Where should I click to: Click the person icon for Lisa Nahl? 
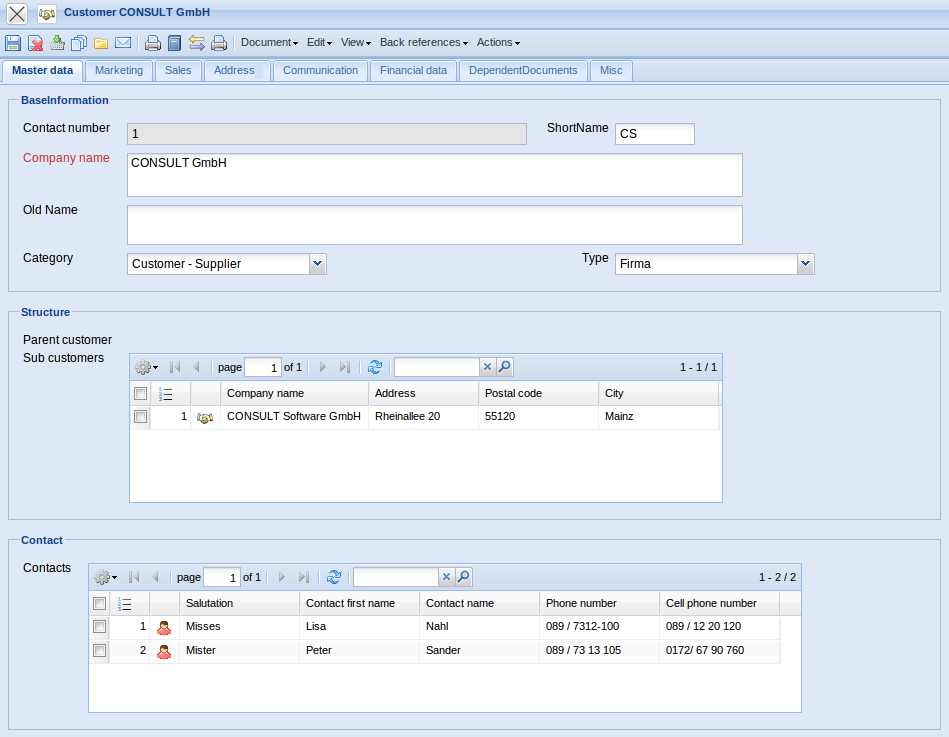point(164,627)
